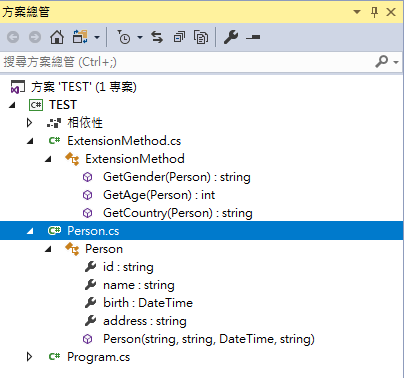The width and height of the screenshot is (404, 378).
Task: Select the 相依性 dependencies item
Action: (x=85, y=123)
